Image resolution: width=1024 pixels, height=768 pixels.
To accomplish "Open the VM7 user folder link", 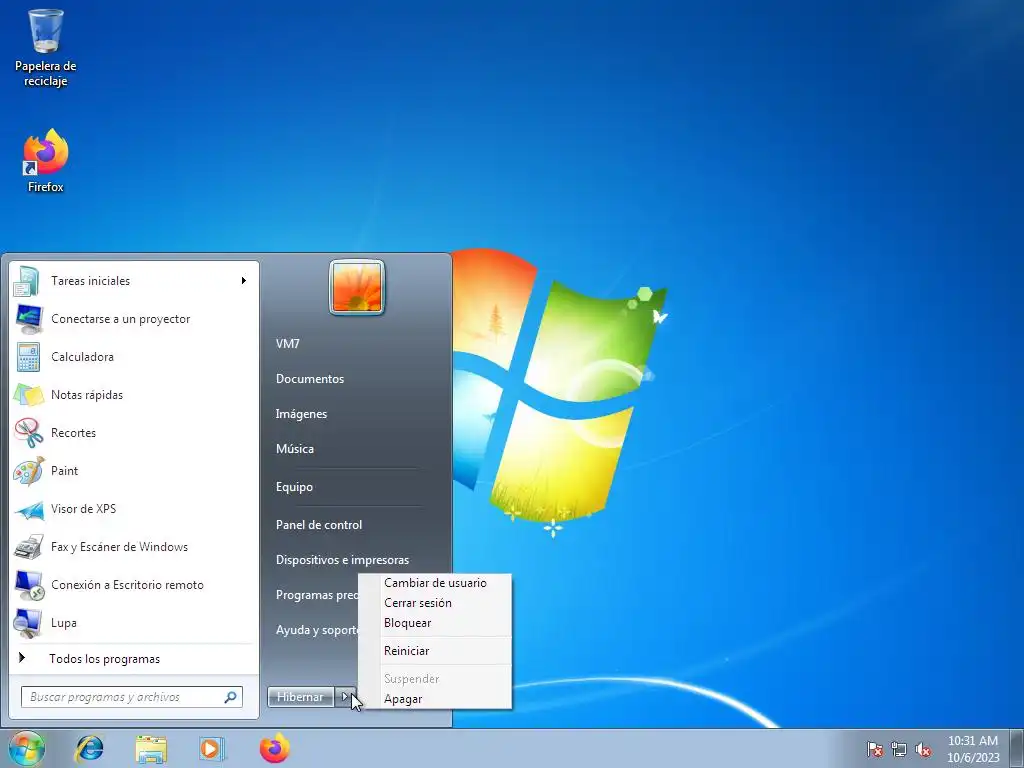I will [287, 344].
